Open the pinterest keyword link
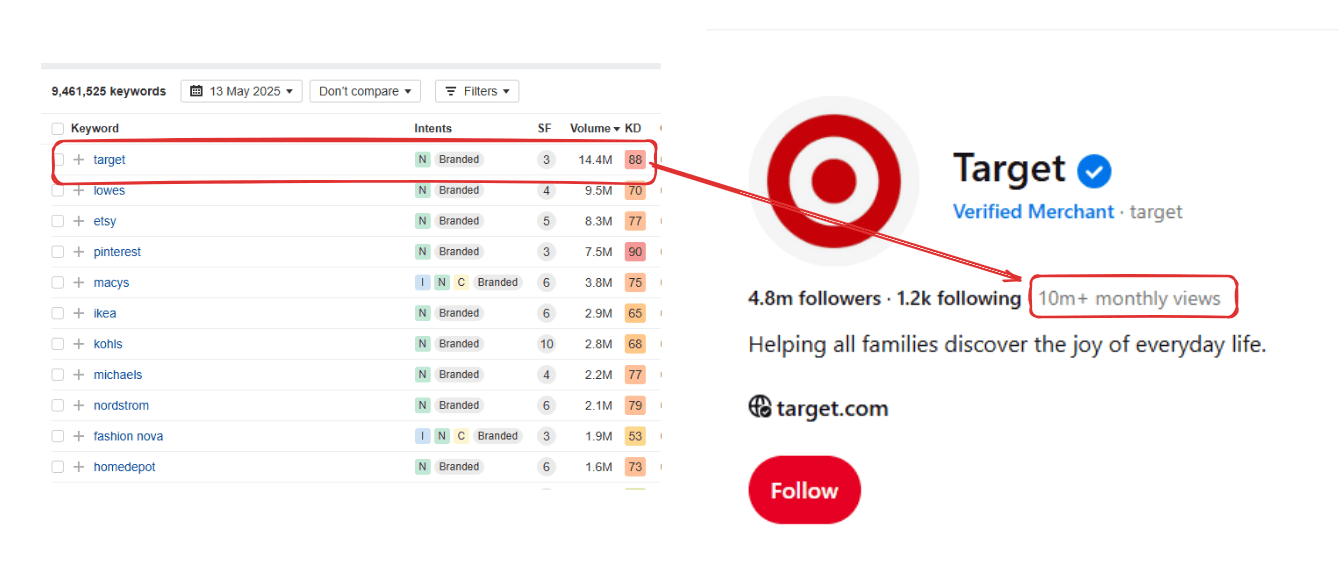1338x570 pixels. (117, 252)
